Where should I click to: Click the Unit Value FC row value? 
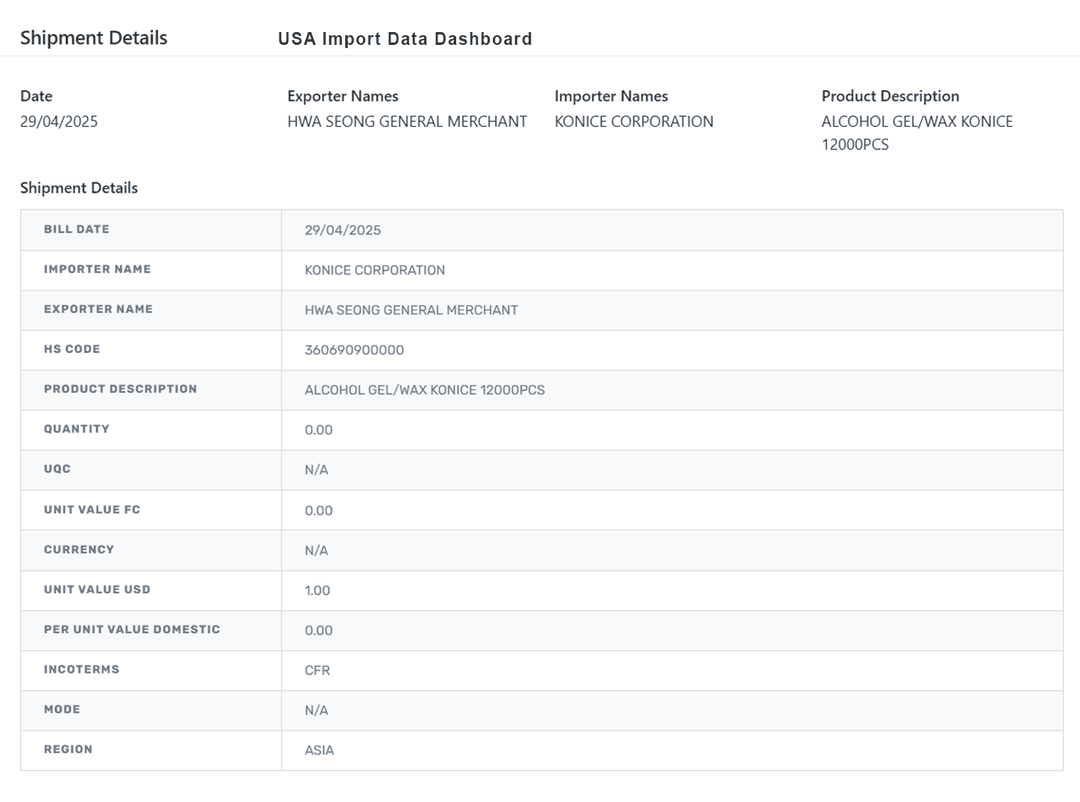[318, 510]
